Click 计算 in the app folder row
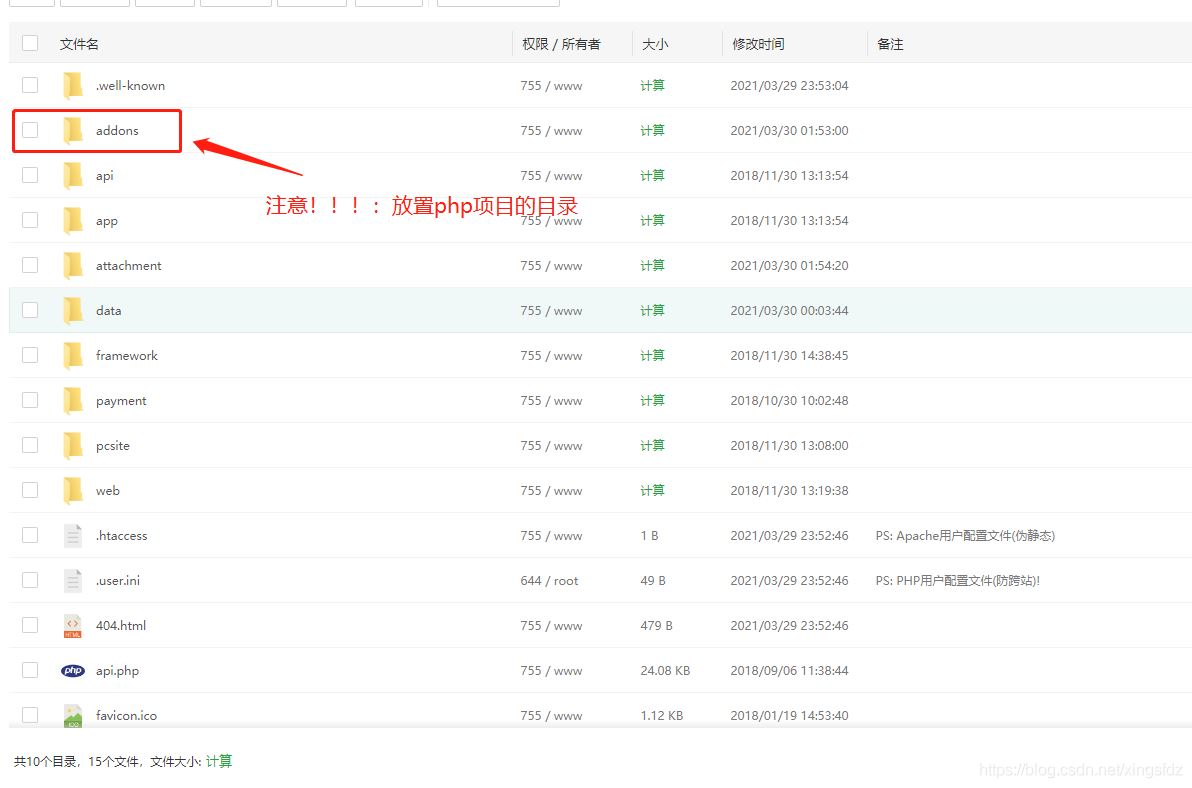The height and width of the screenshot is (788, 1192). click(x=652, y=221)
